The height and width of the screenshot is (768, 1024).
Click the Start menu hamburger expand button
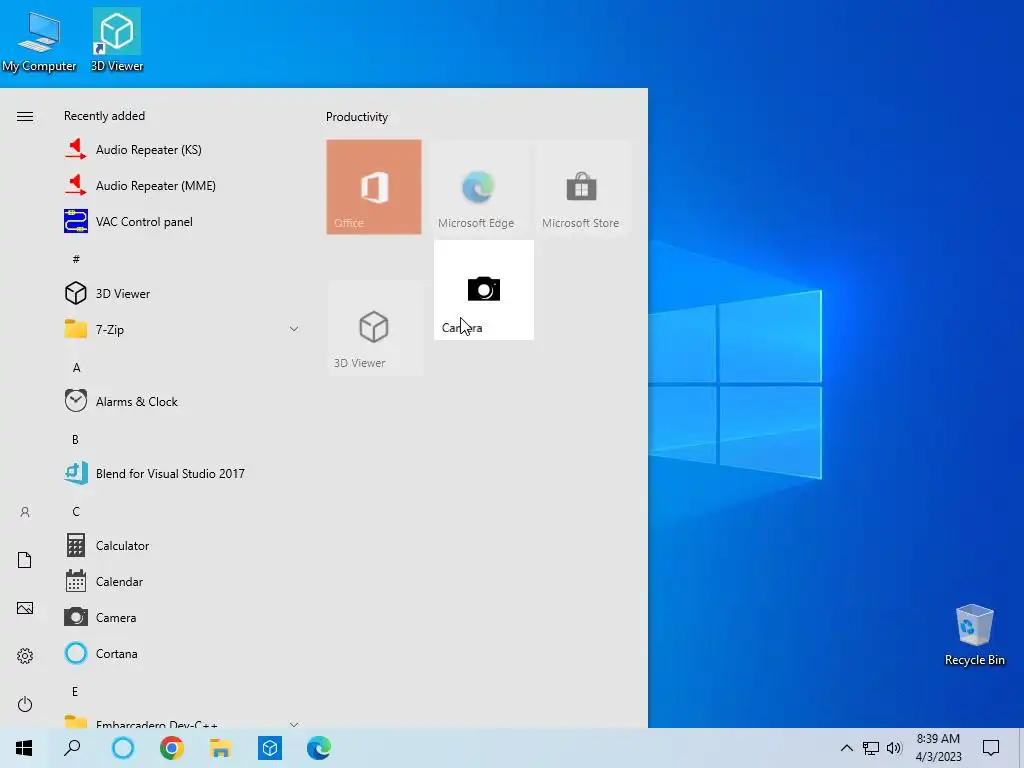tap(25, 116)
